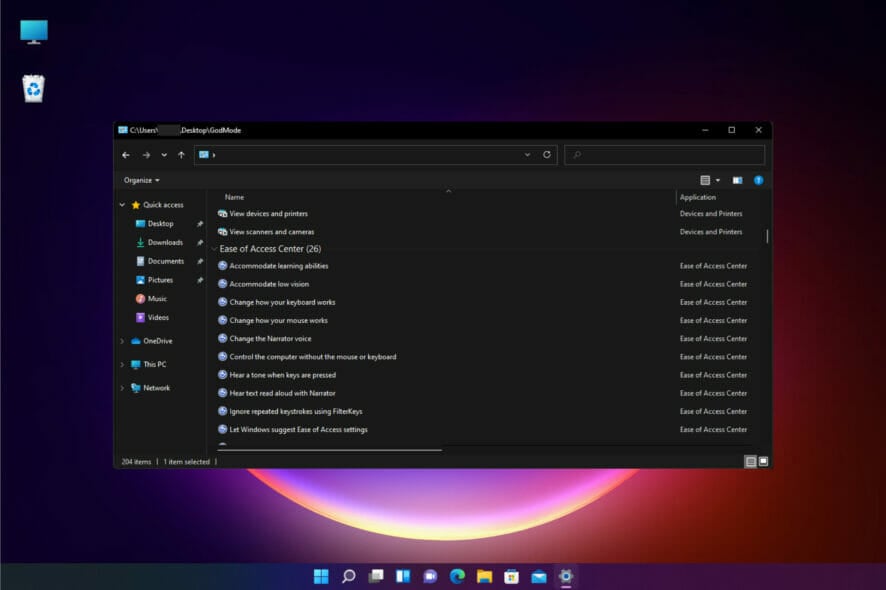Open the recent locations dropdown chevron

point(164,155)
